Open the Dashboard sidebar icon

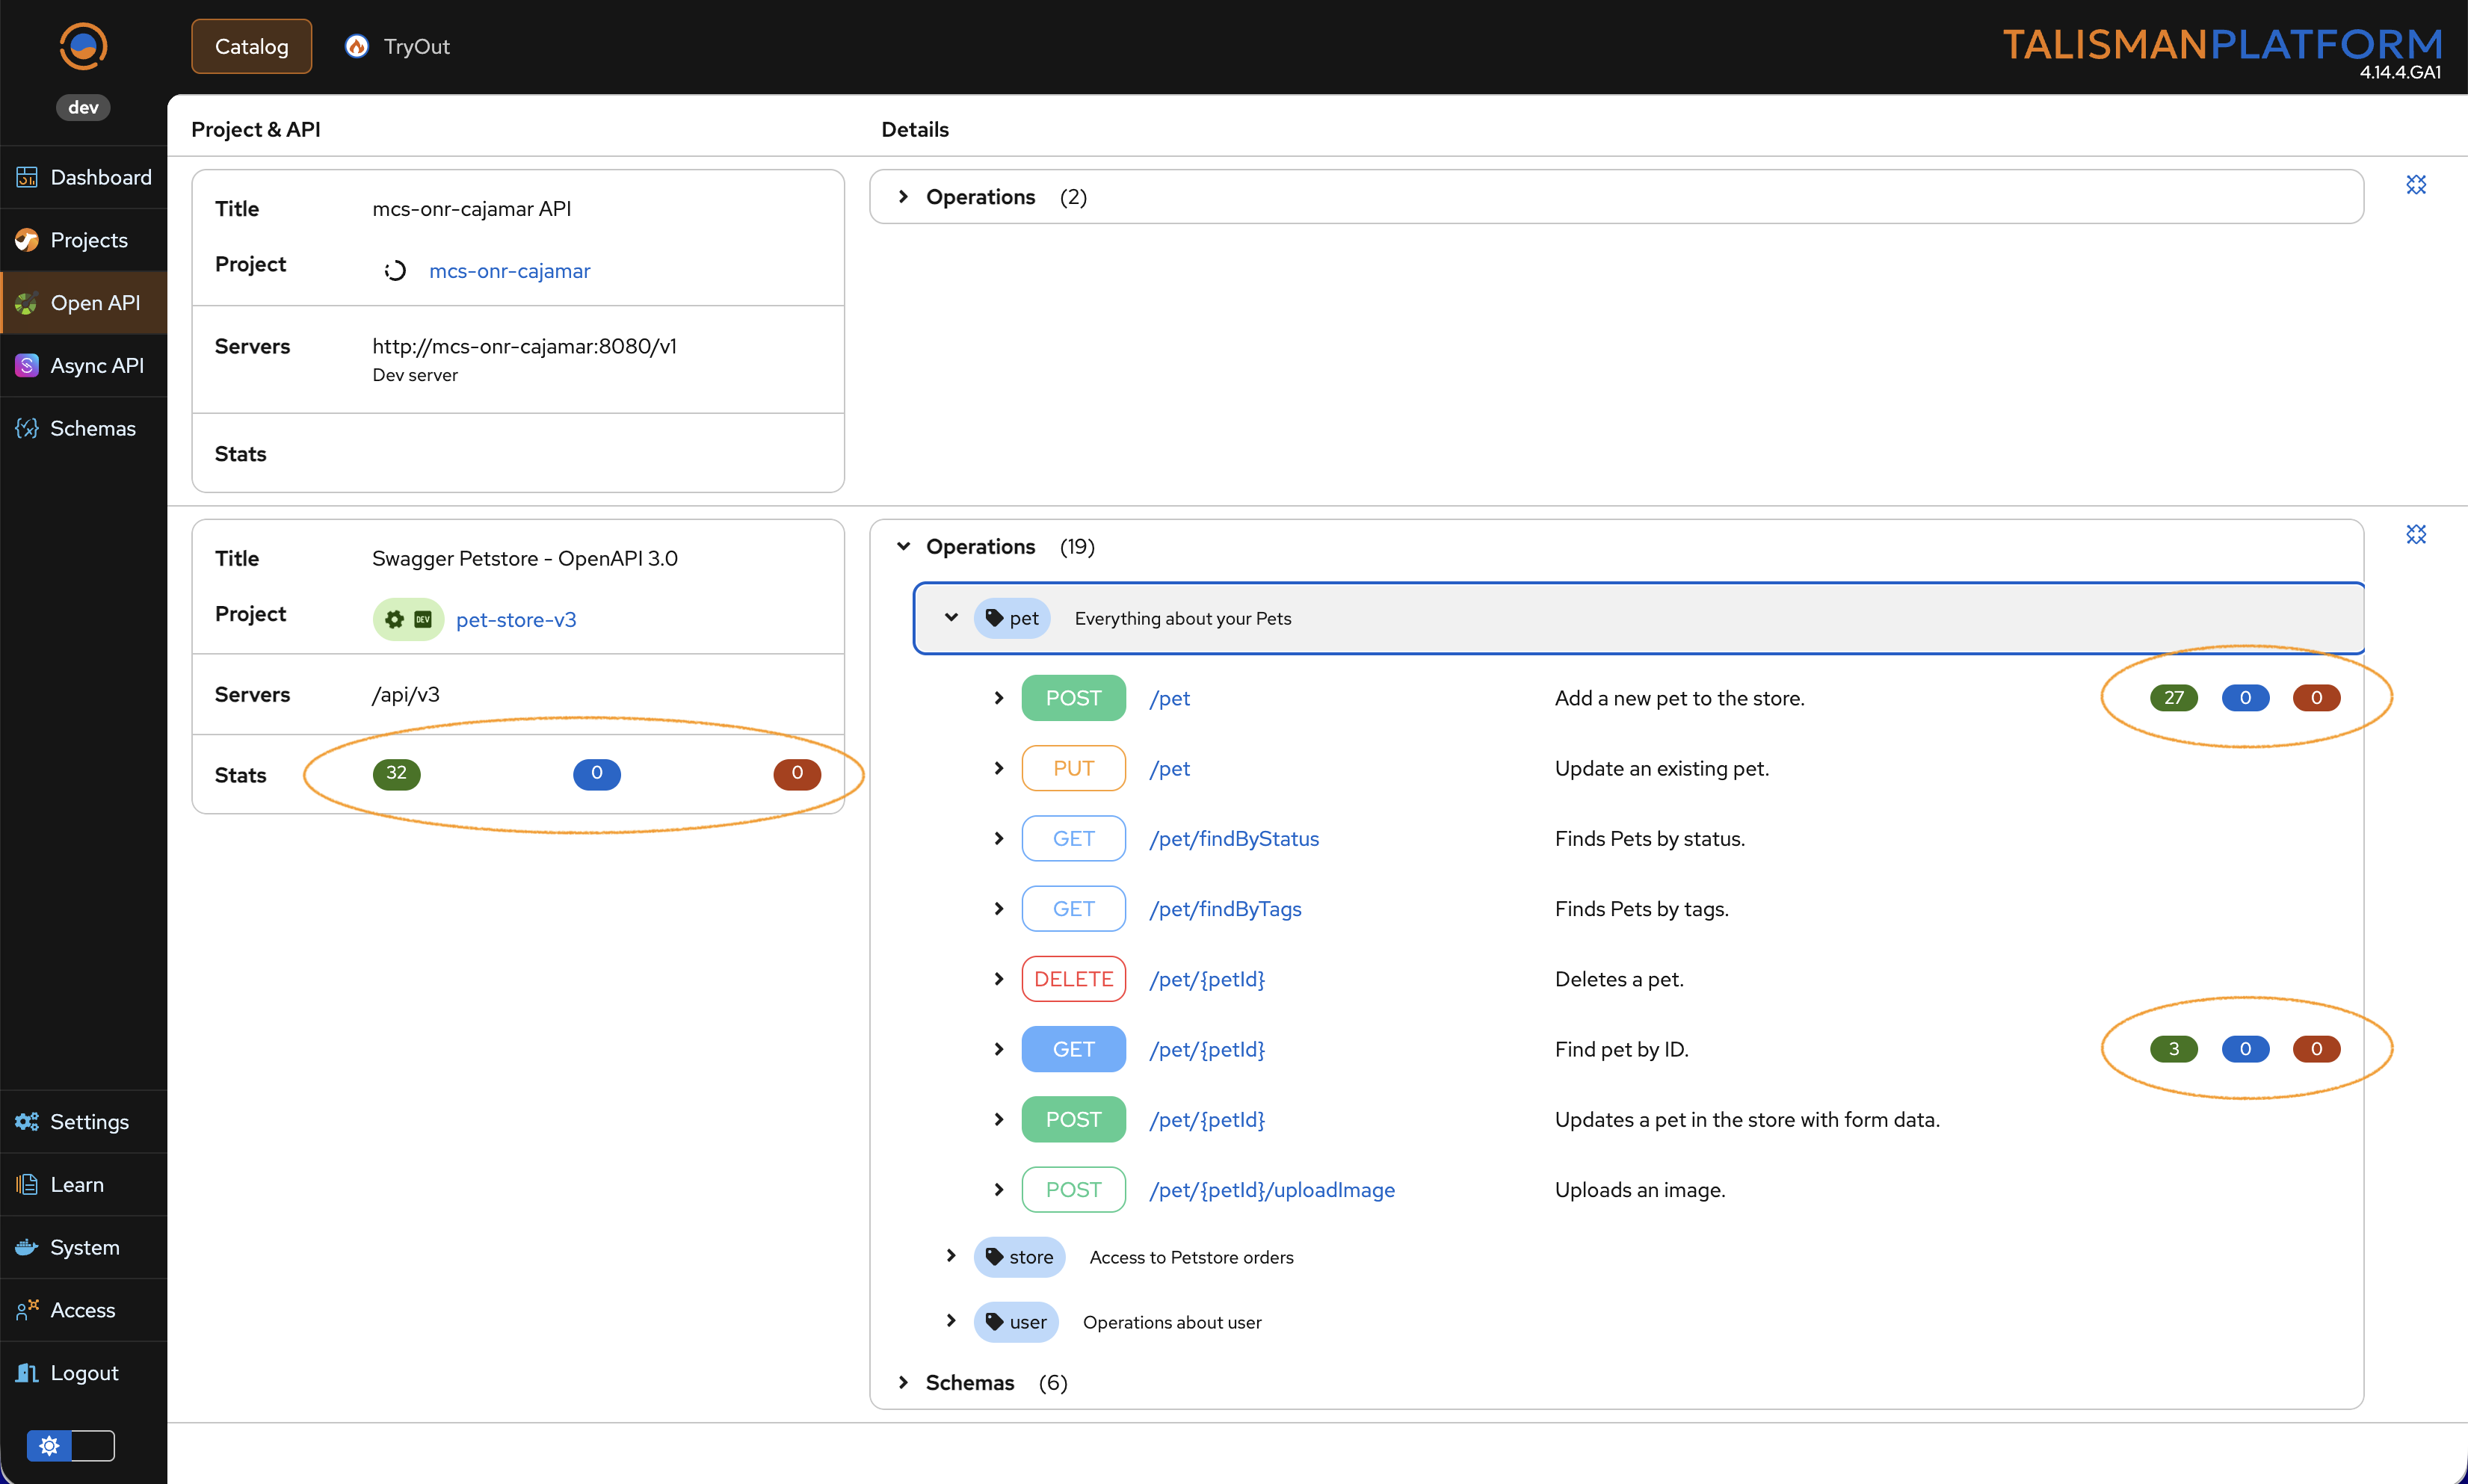27,177
